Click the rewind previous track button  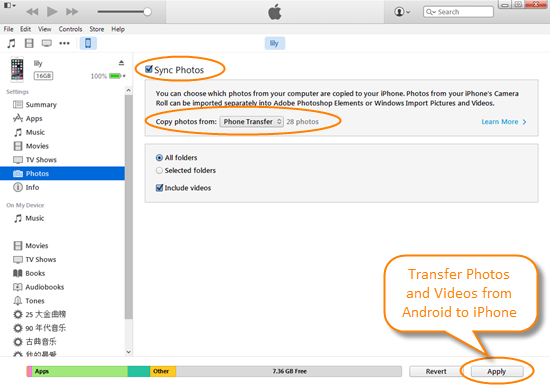coord(32,12)
